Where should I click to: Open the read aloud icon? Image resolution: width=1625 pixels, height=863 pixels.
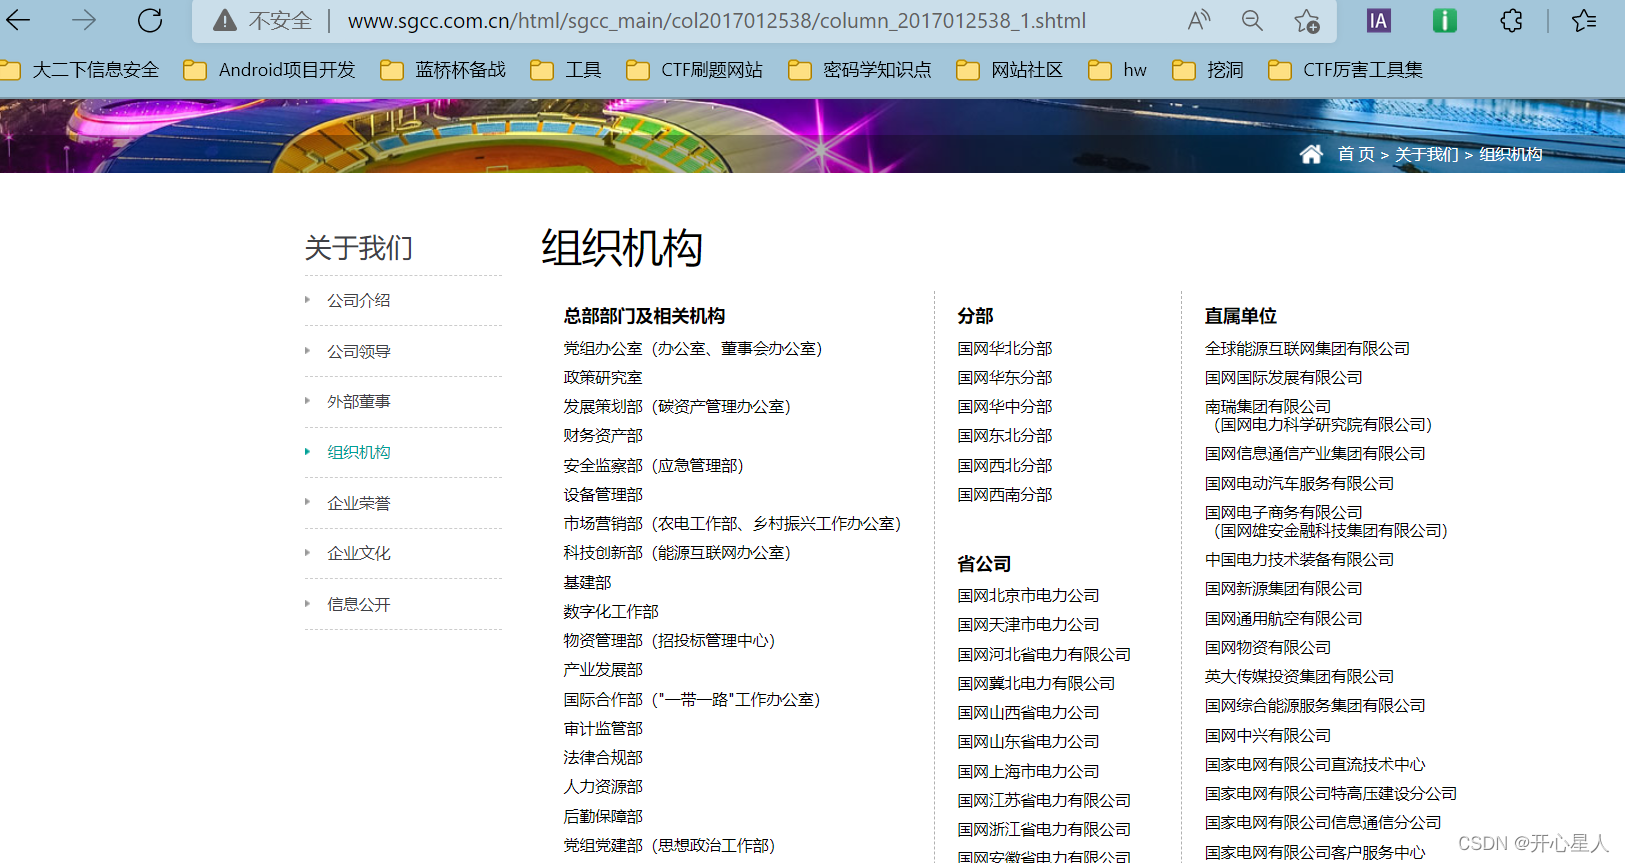click(x=1199, y=20)
